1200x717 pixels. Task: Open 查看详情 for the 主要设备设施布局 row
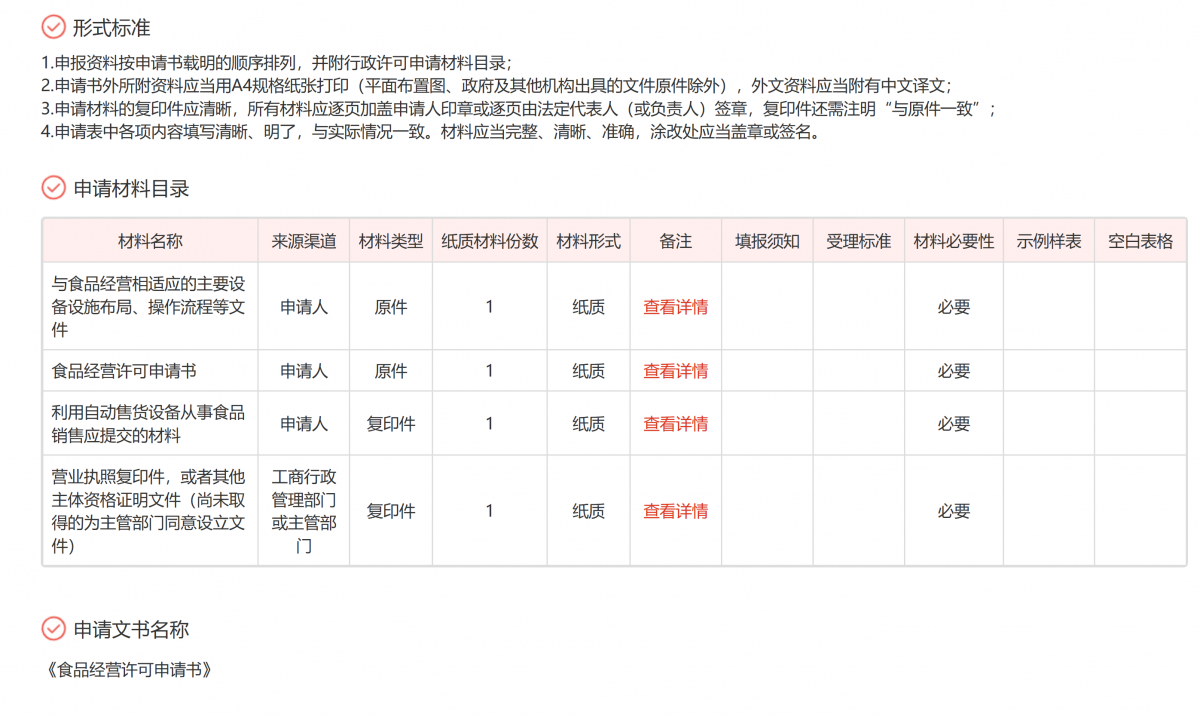point(675,307)
